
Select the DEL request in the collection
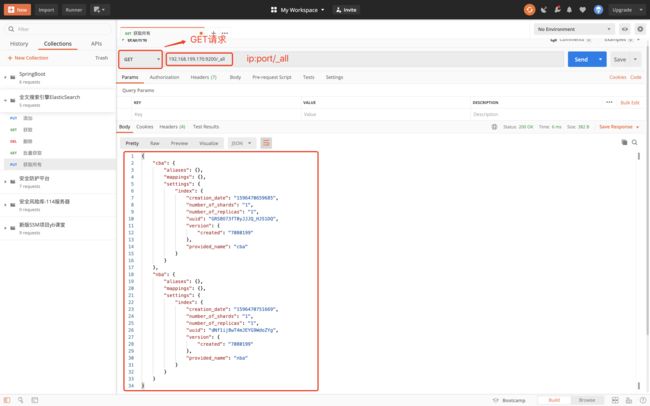pos(58,141)
